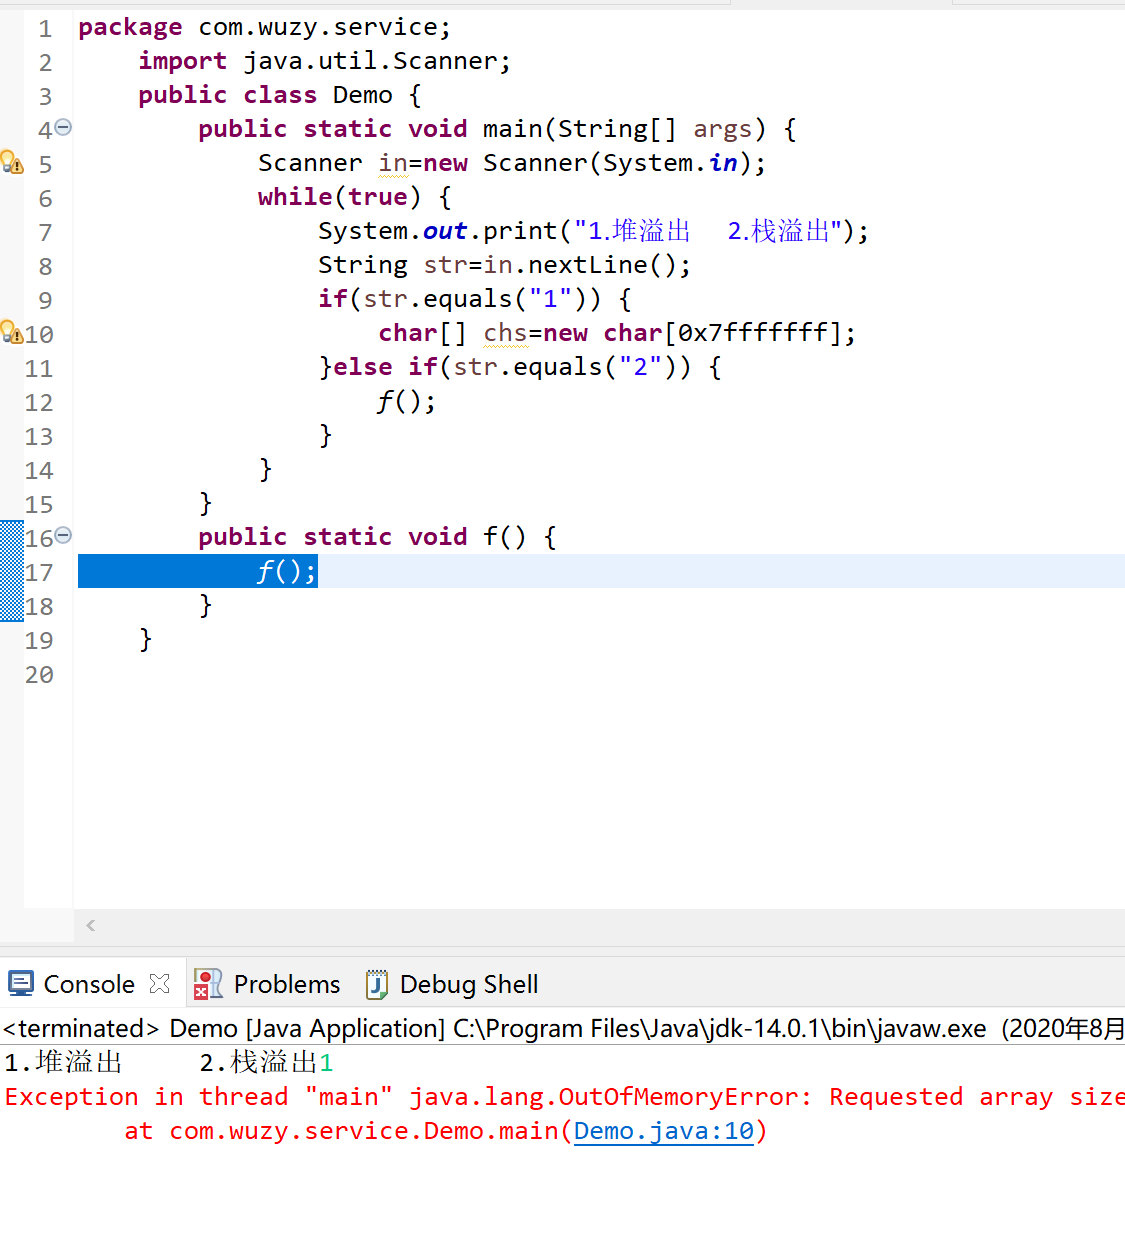
Task: Open the Console tab
Action: pyautogui.click(x=89, y=984)
